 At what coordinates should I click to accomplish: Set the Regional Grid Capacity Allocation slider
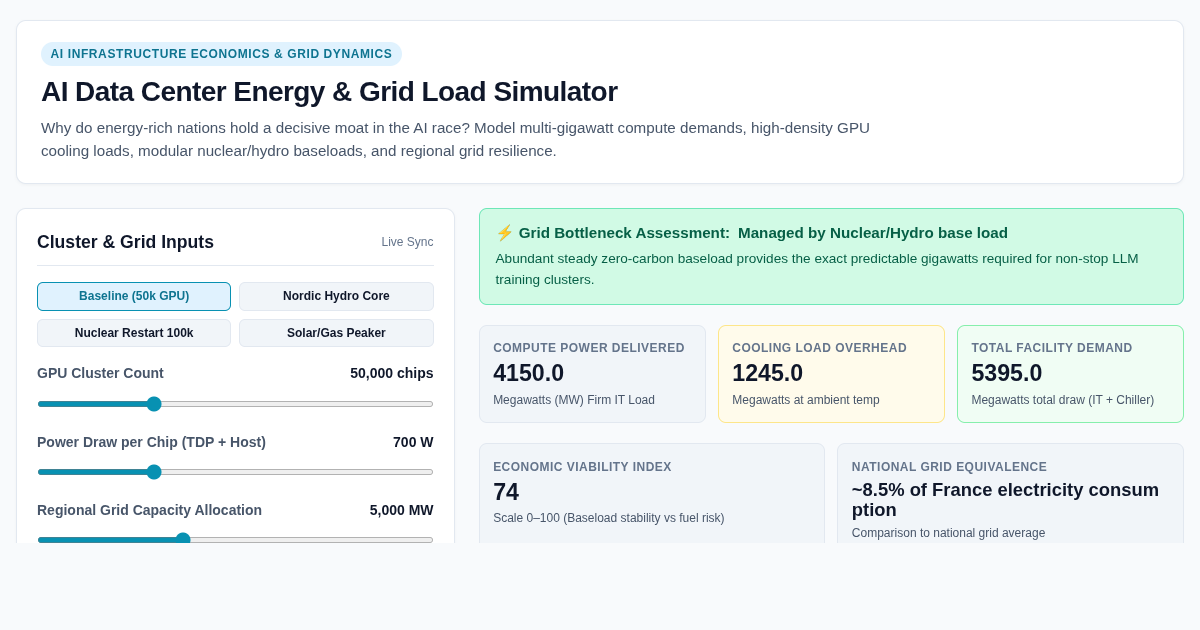pos(235,539)
